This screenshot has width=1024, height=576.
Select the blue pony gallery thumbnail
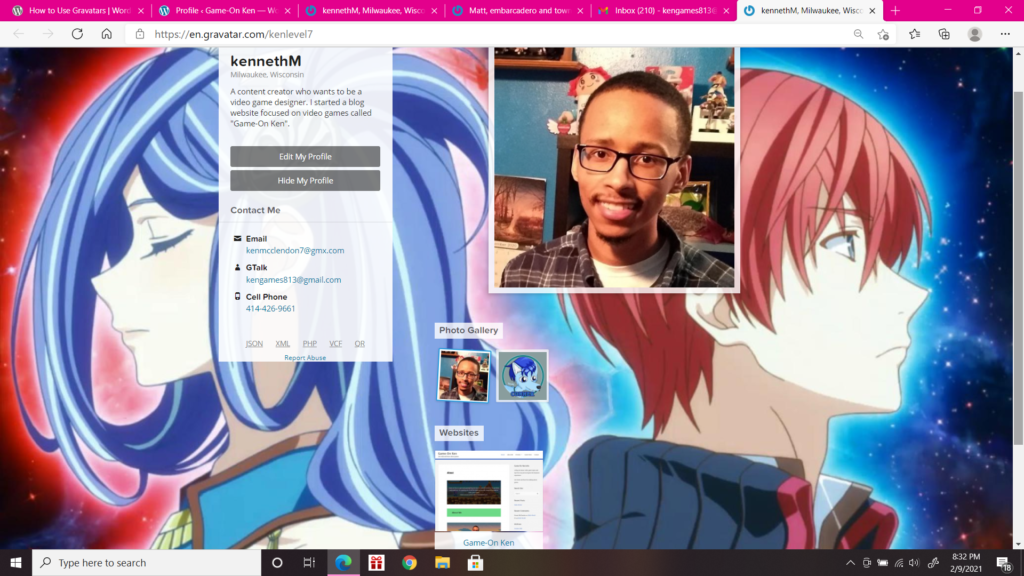[522, 376]
